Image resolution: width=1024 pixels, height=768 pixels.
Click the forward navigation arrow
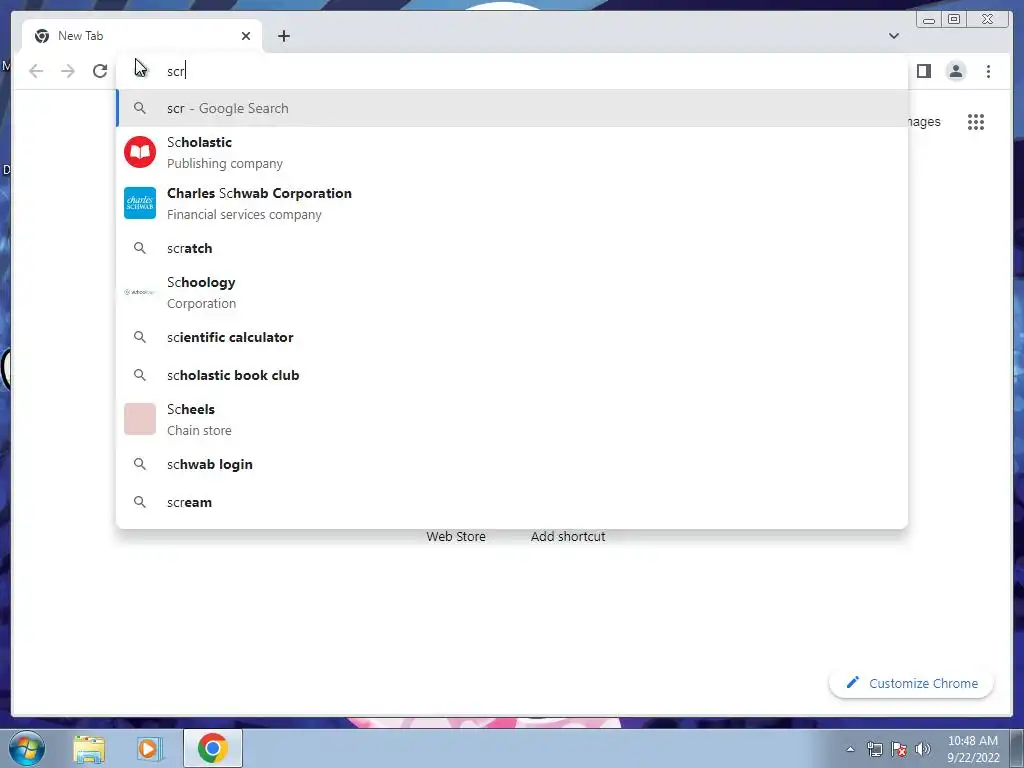coord(68,71)
